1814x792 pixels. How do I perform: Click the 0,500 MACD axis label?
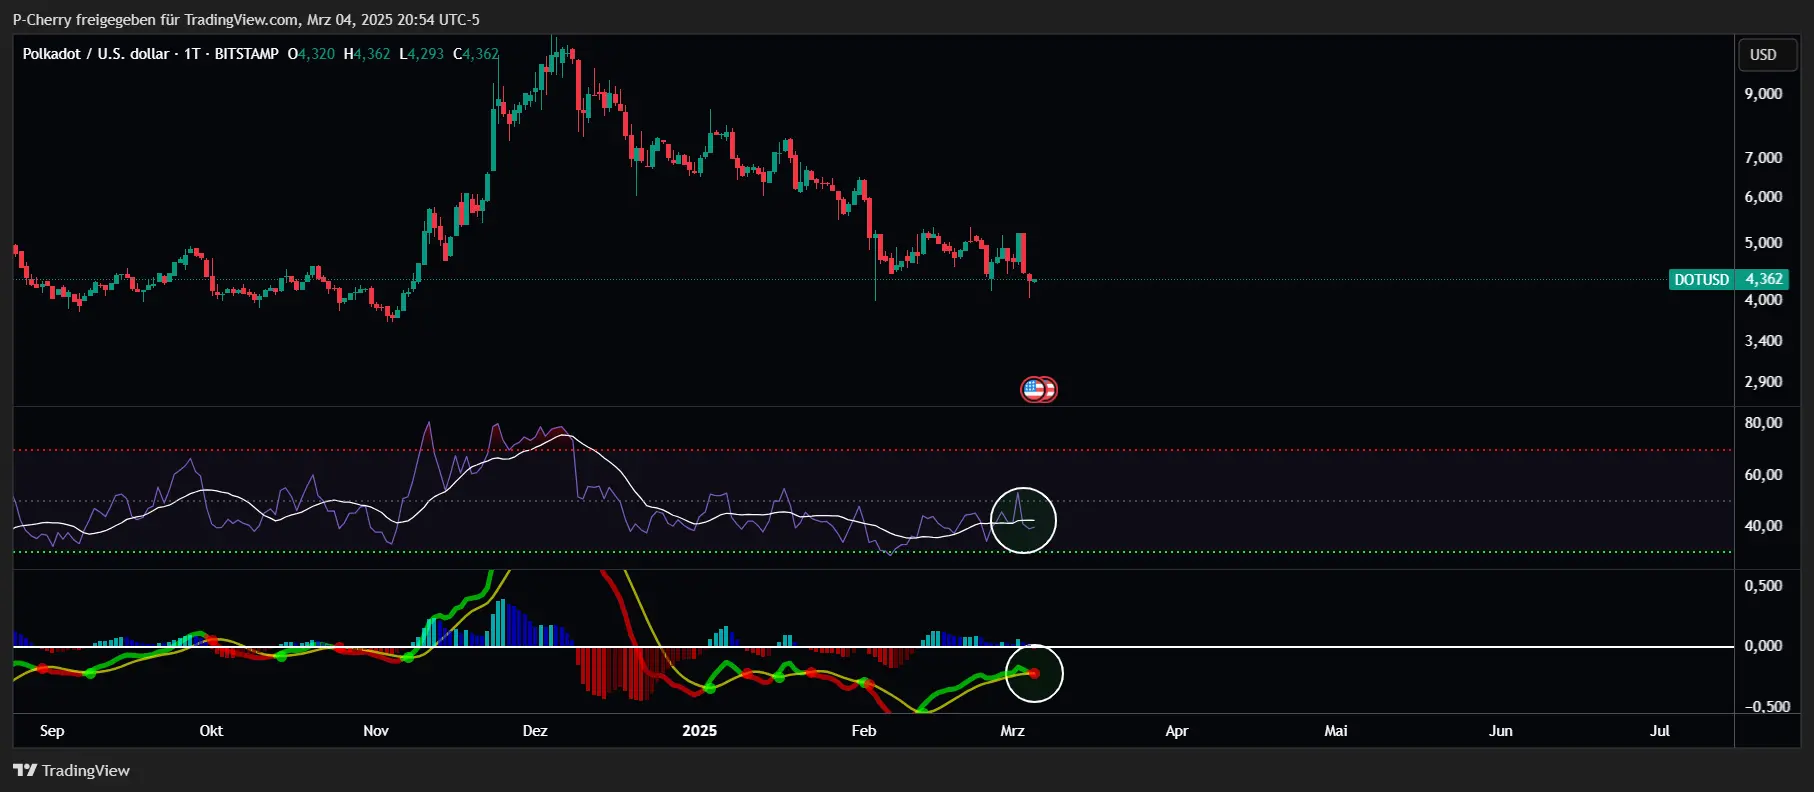(1763, 585)
